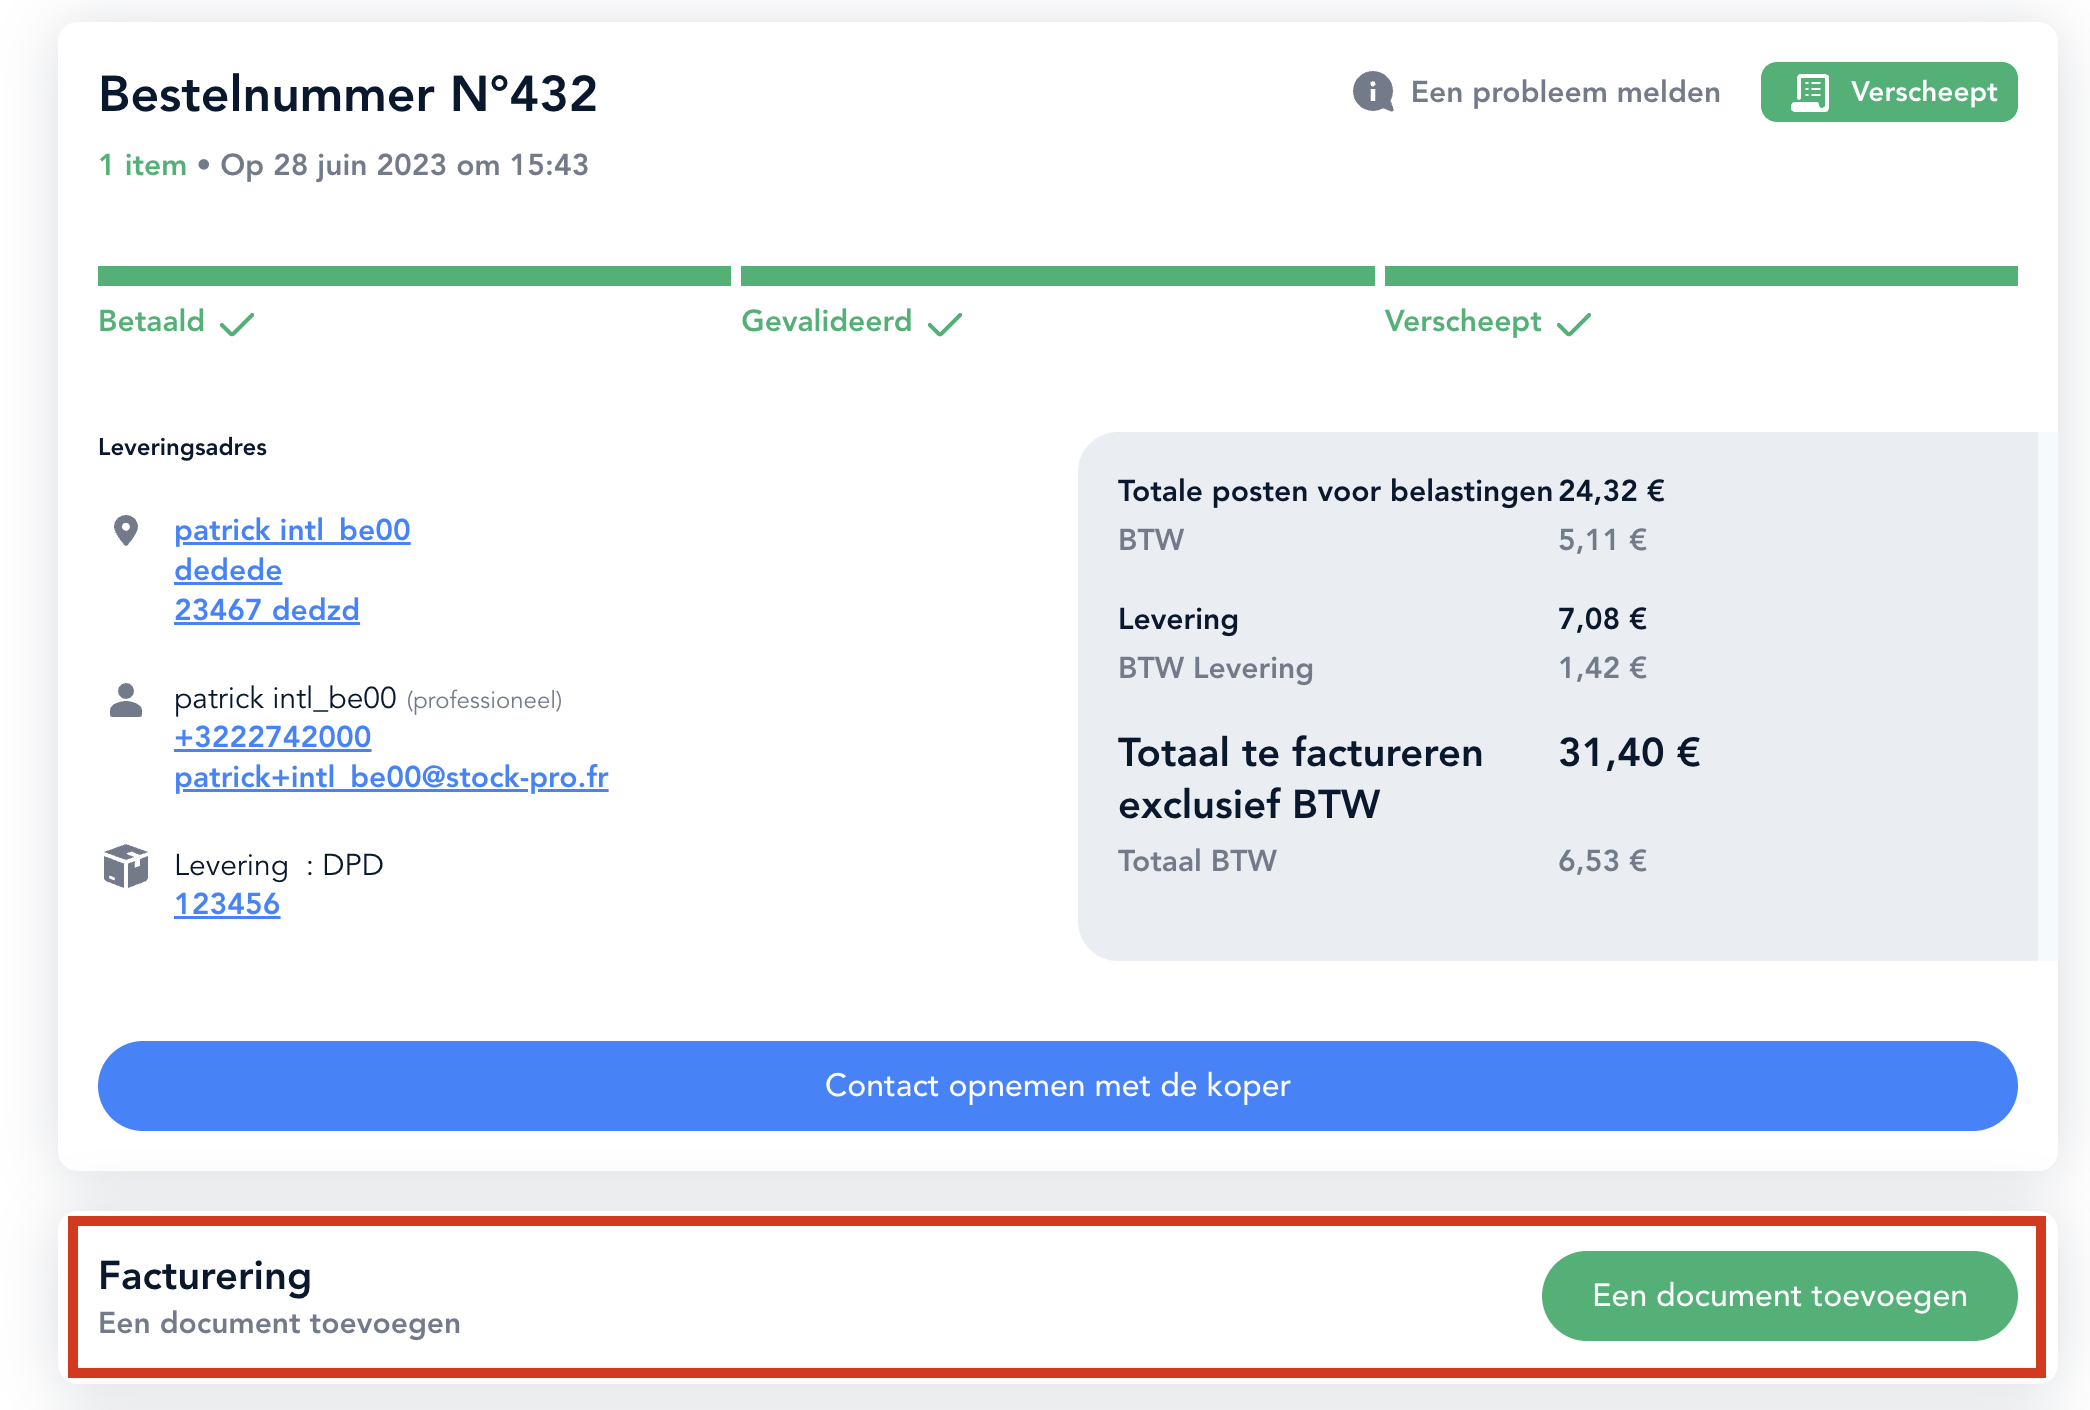Screen dimensions: 2090x1410
Task: Click the checkmark next to Verscheept step
Action: pos(1574,323)
